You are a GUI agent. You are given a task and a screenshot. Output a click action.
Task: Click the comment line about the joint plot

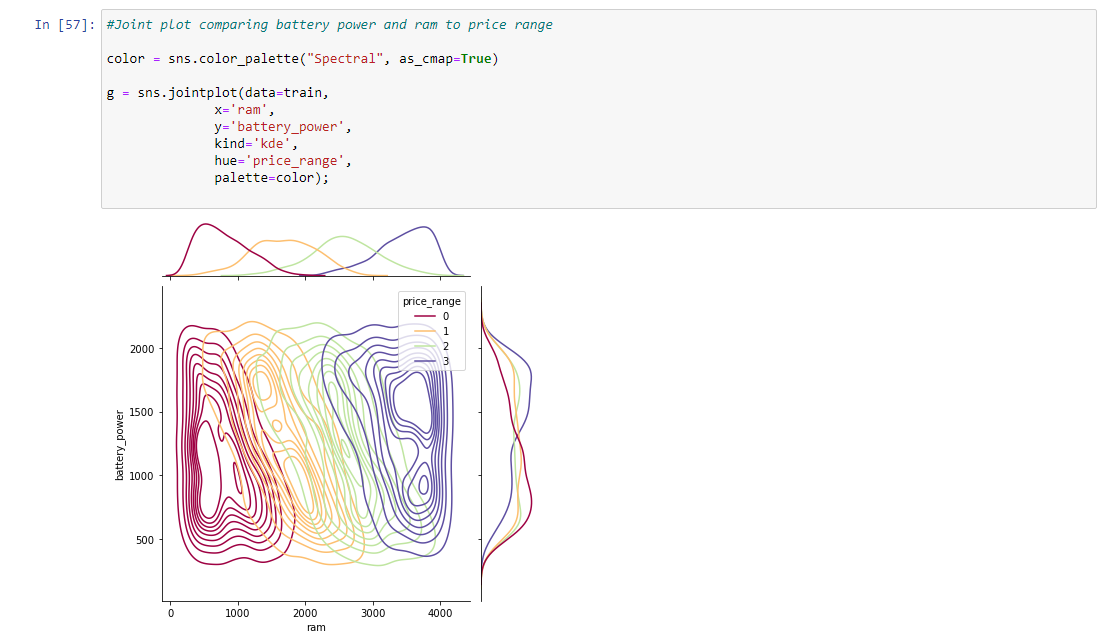329,25
